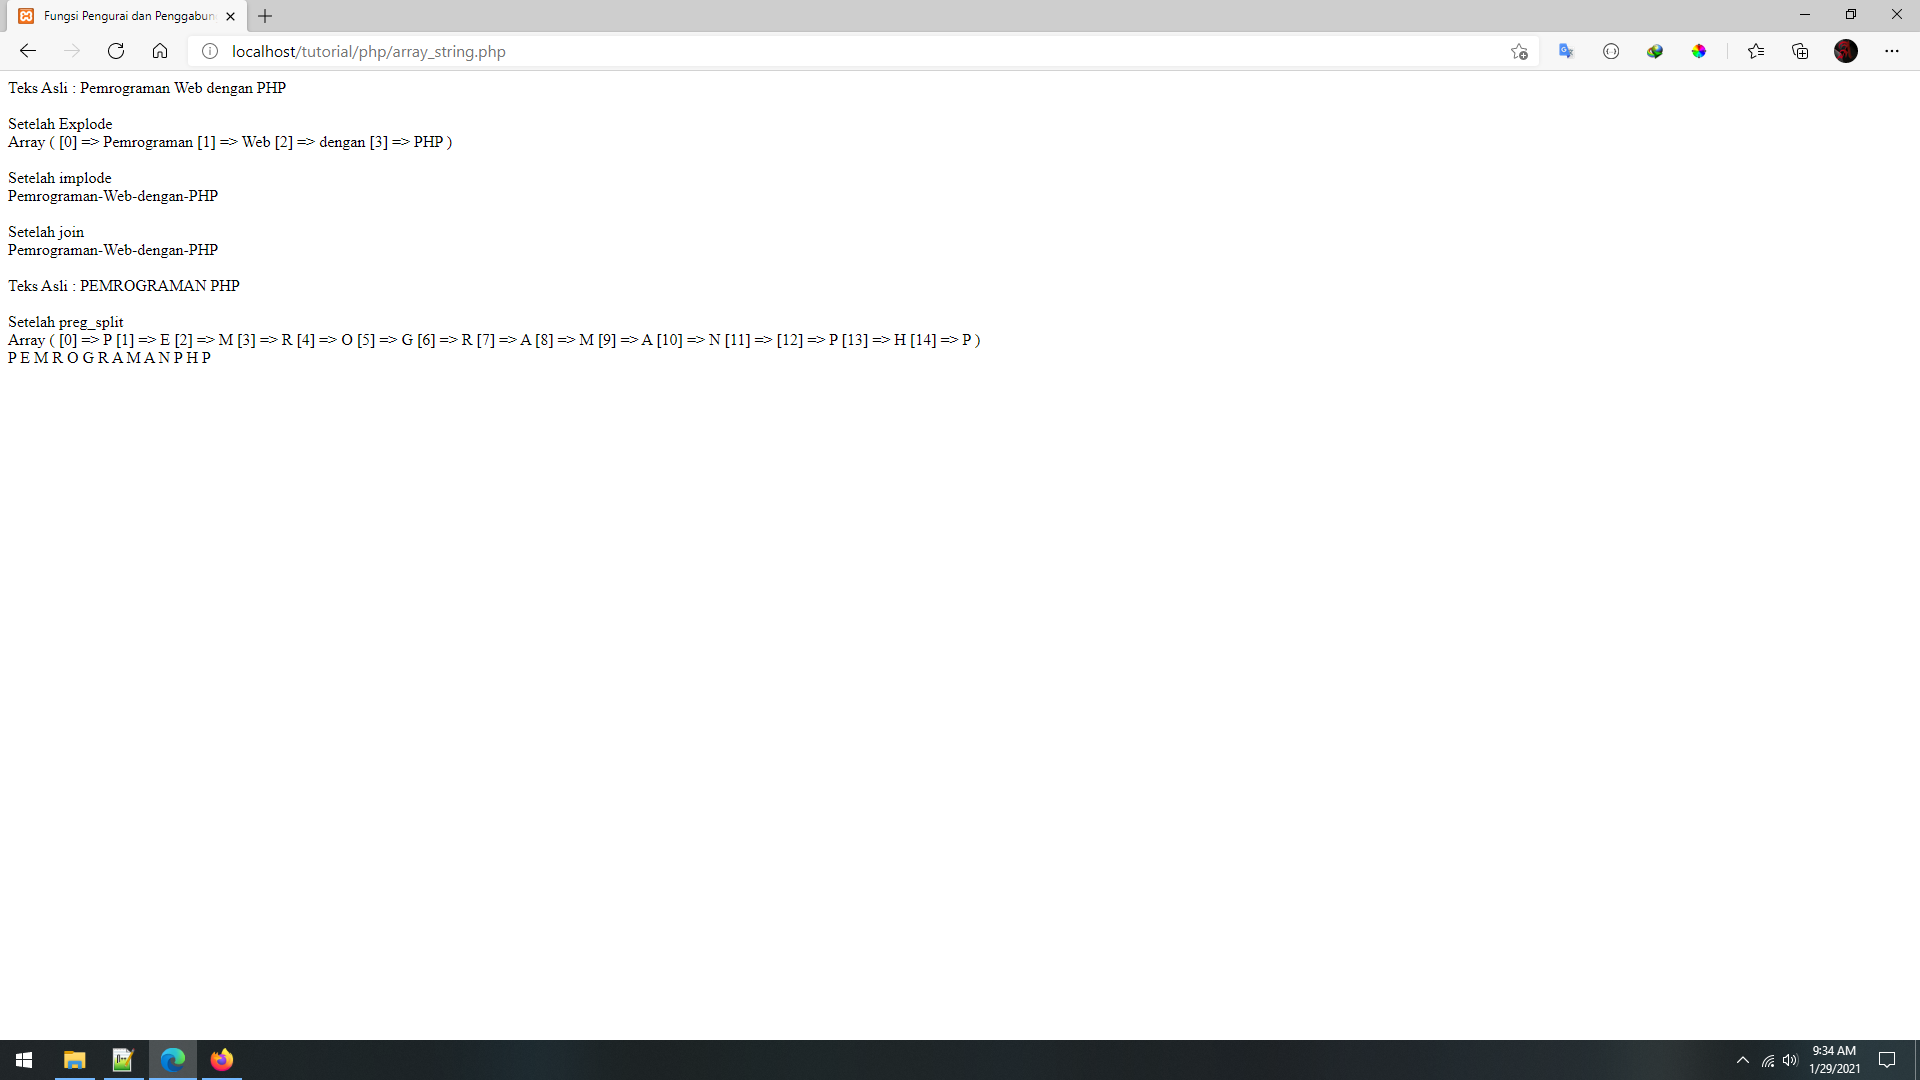
Task: Reload the array_string.php page
Action: coord(115,51)
